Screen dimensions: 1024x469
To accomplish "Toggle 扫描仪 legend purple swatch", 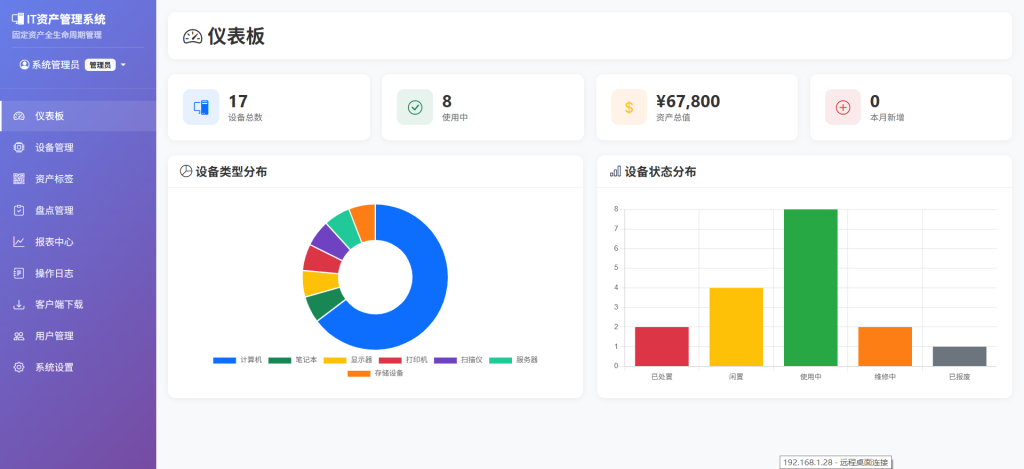I will 445,360.
